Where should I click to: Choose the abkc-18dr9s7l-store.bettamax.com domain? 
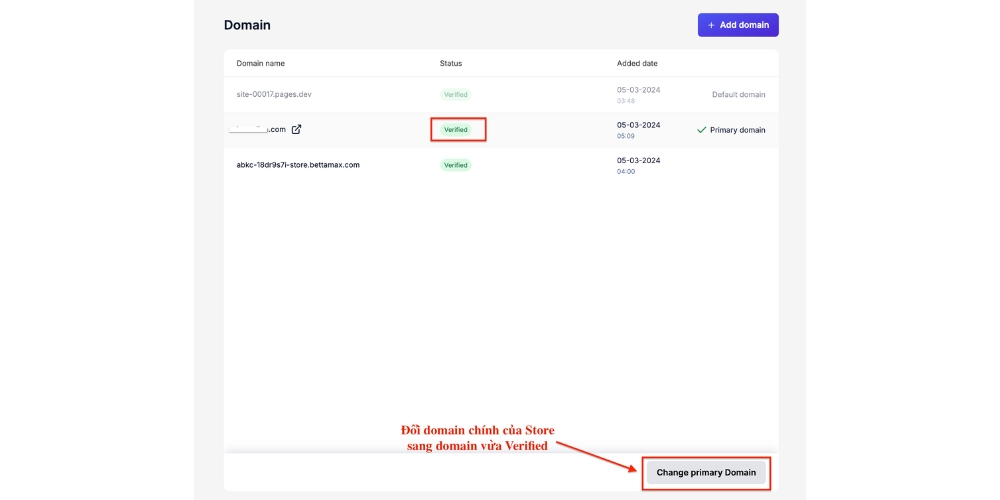(297, 165)
